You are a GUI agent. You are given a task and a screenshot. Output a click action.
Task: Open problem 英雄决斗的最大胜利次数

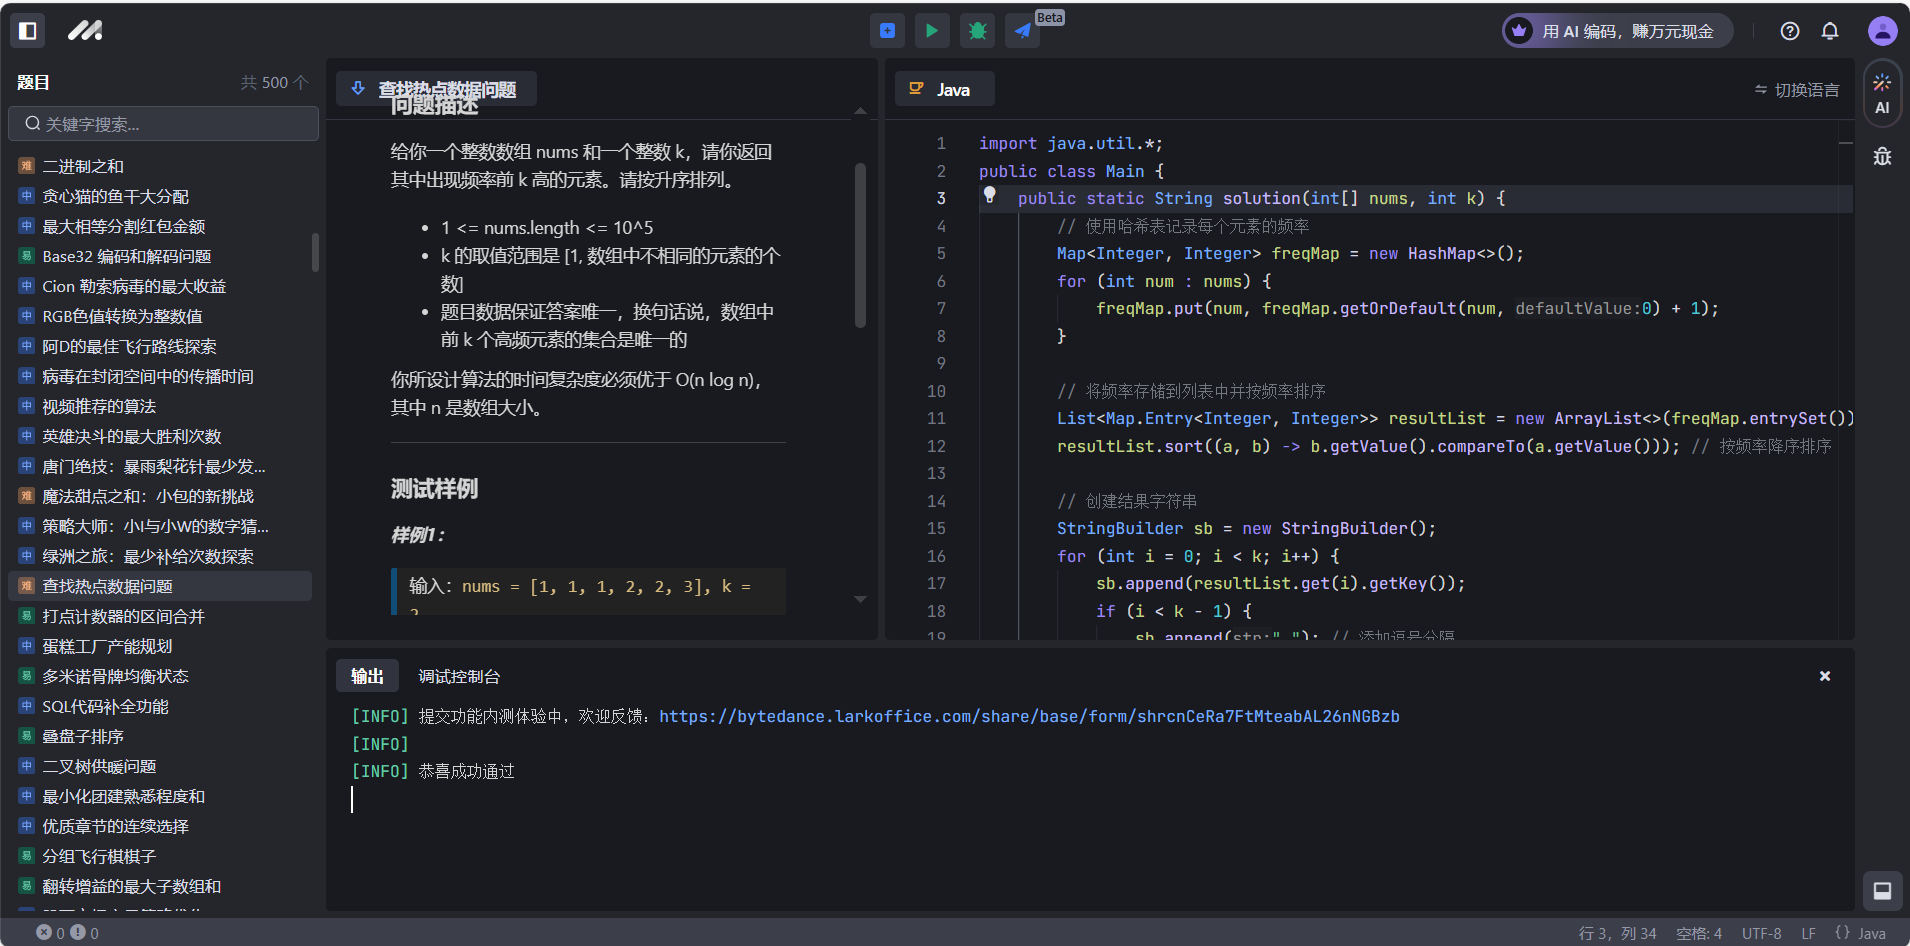(x=160, y=436)
